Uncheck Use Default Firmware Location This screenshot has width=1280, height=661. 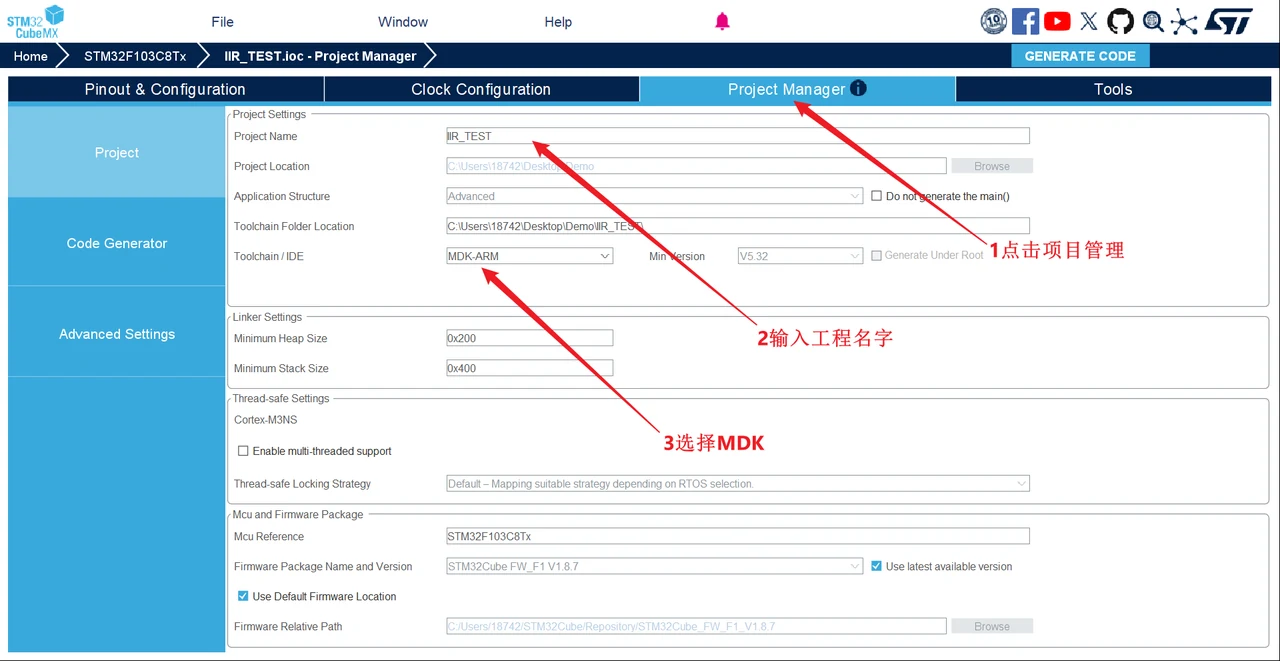coord(243,596)
